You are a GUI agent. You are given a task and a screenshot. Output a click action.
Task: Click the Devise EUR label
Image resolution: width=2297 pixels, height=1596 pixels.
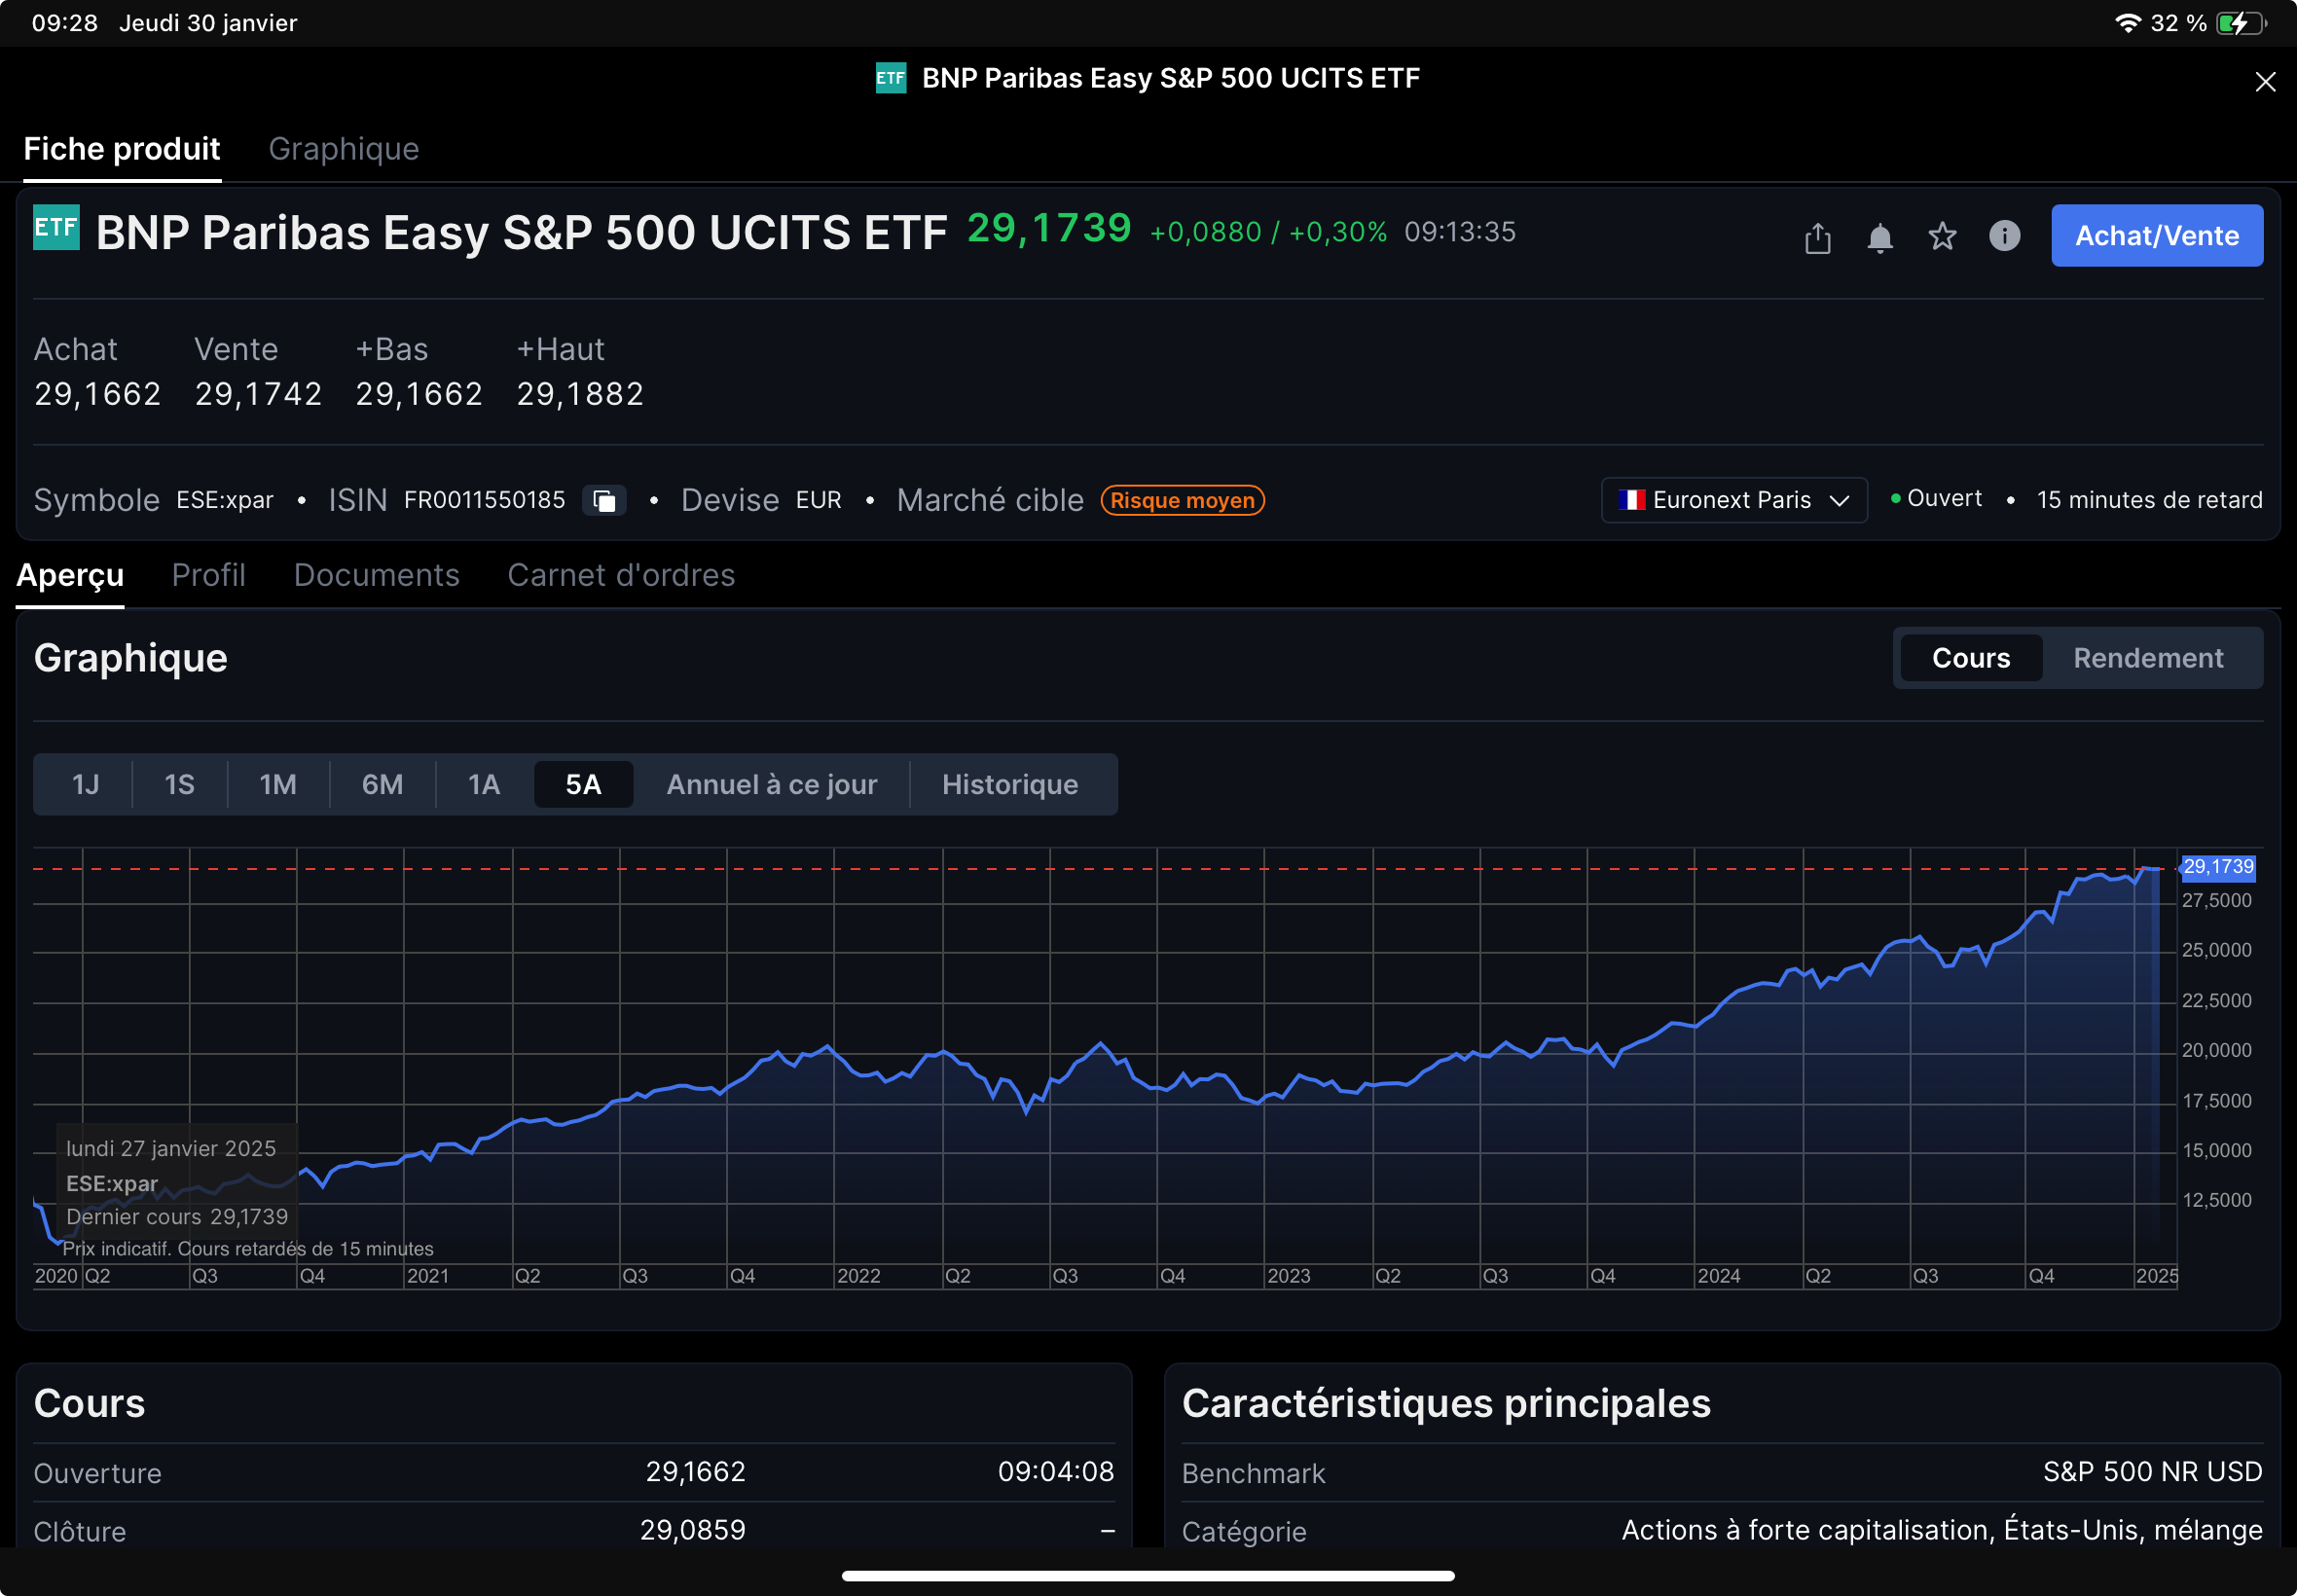(761, 500)
